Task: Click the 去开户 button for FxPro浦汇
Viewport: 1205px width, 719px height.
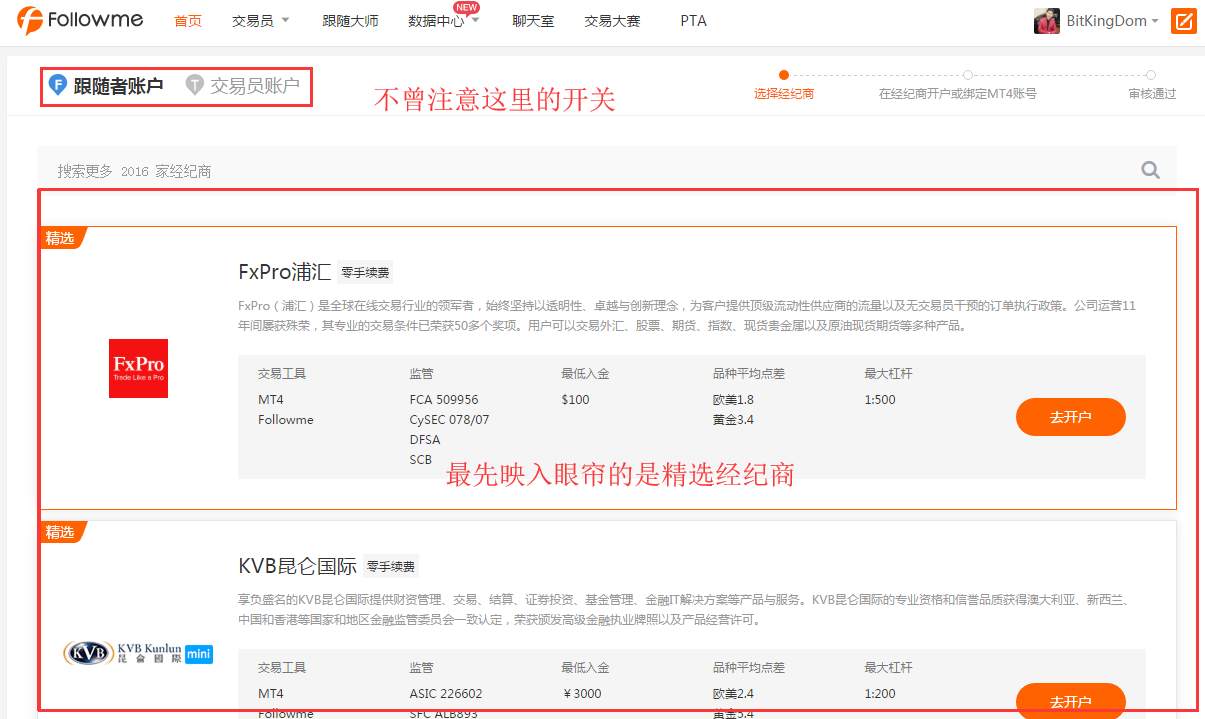Action: coord(1070,417)
